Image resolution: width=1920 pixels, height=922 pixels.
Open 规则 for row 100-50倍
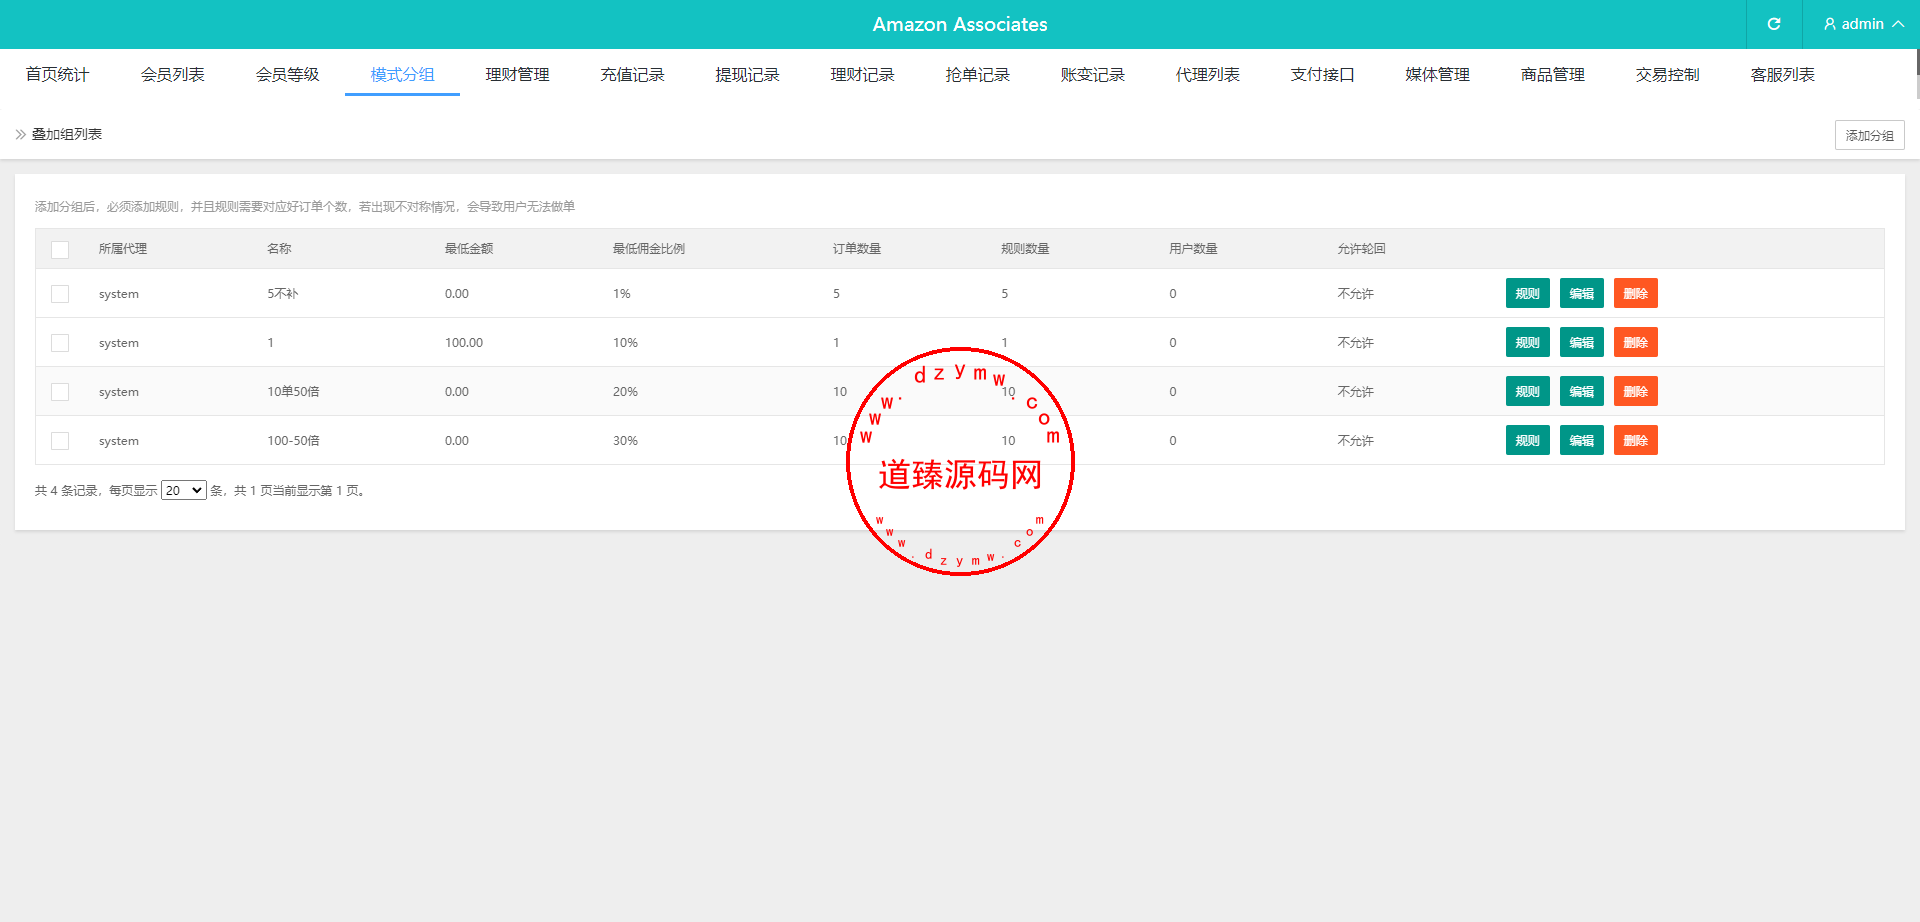click(x=1527, y=440)
